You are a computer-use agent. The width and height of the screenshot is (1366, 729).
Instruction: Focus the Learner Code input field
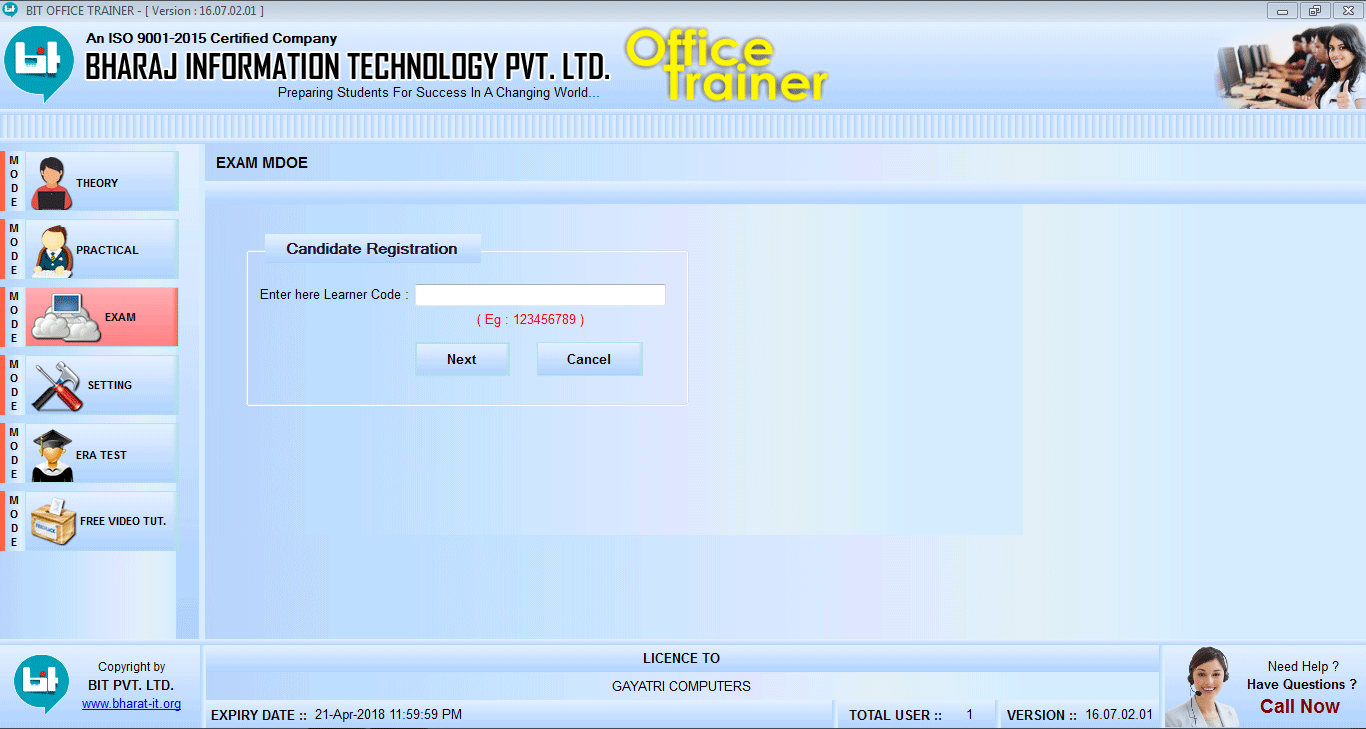point(540,295)
